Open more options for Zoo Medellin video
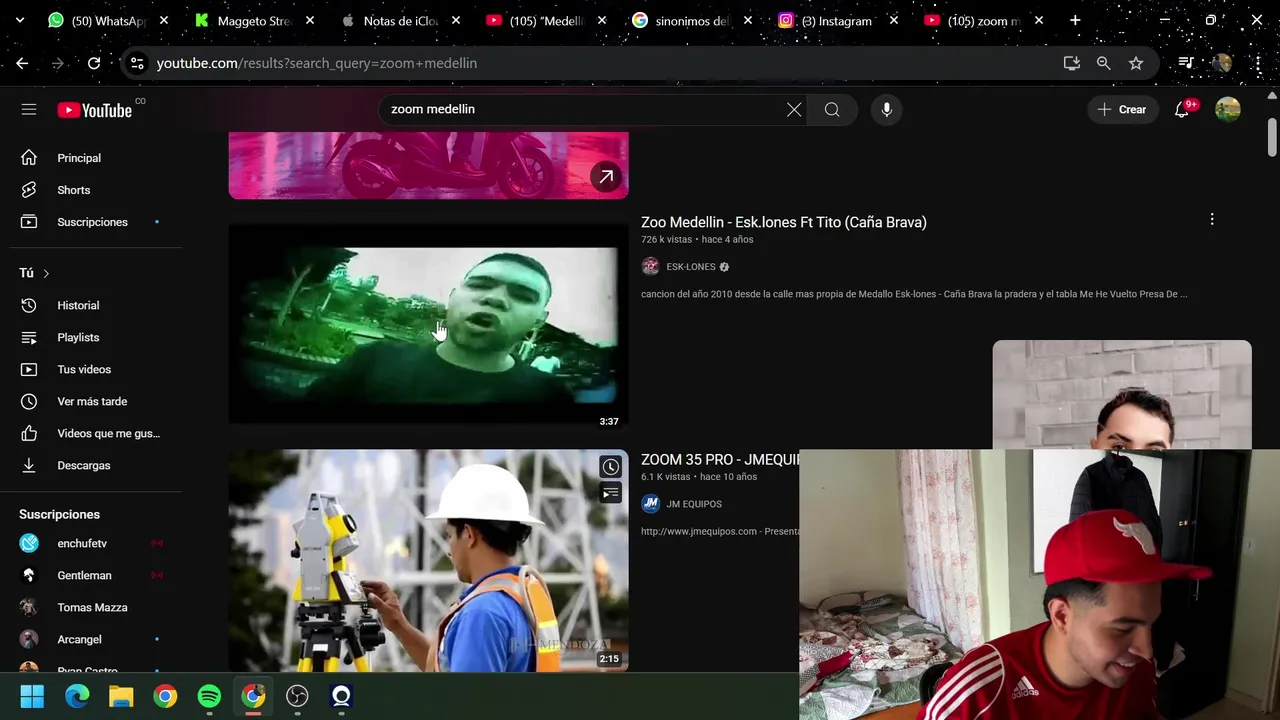Screen dimensions: 1280x720 [1212, 219]
